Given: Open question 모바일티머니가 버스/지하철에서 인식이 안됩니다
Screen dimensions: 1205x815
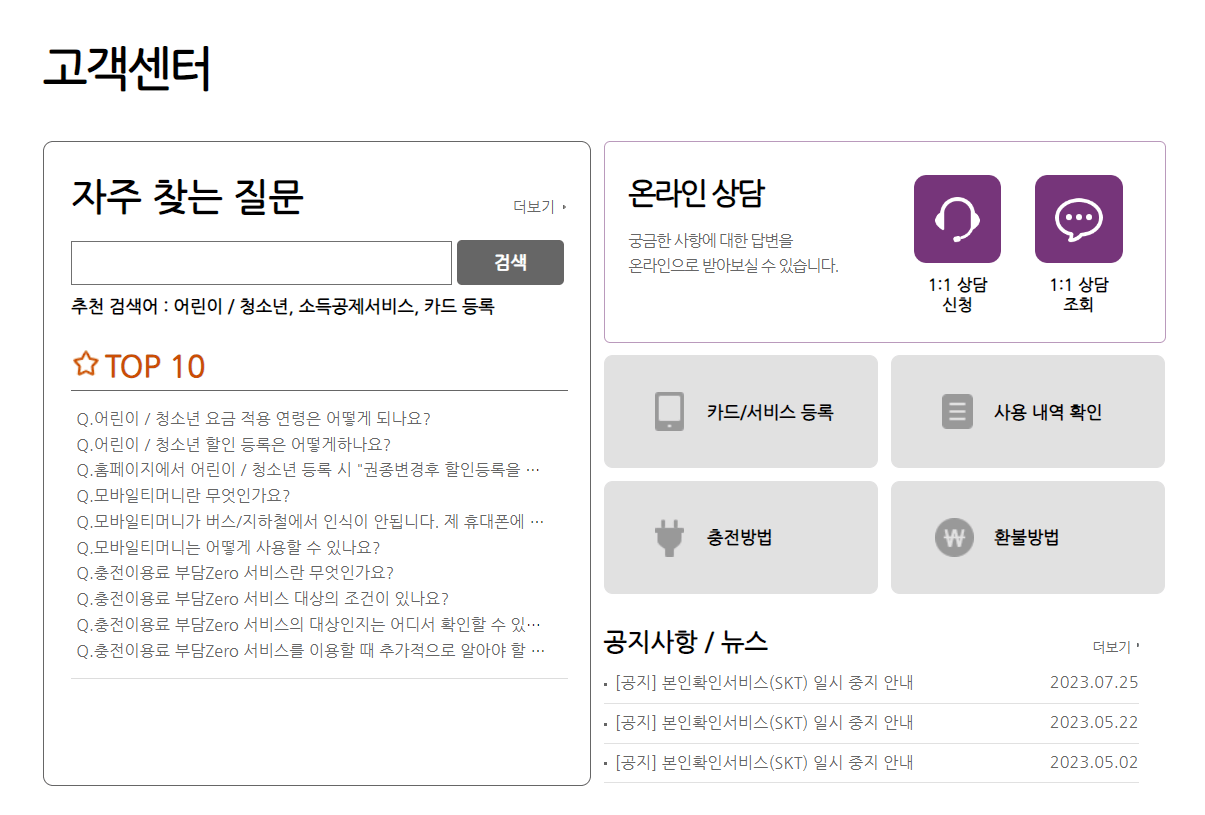Looking at the screenshot, I should coord(310,522).
